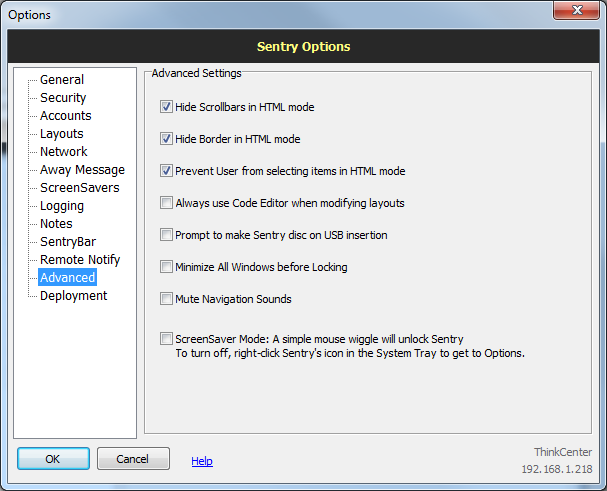Open Away Message settings
607x491 pixels.
[82, 170]
